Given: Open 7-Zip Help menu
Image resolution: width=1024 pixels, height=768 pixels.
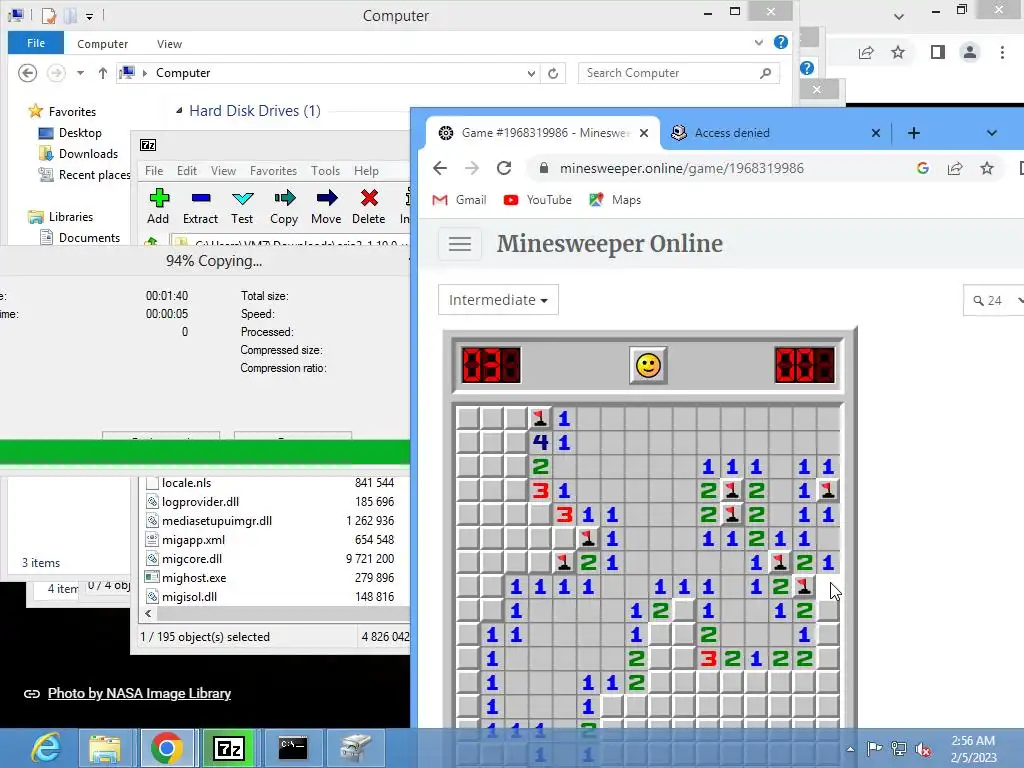Looking at the screenshot, I should pos(366,170).
